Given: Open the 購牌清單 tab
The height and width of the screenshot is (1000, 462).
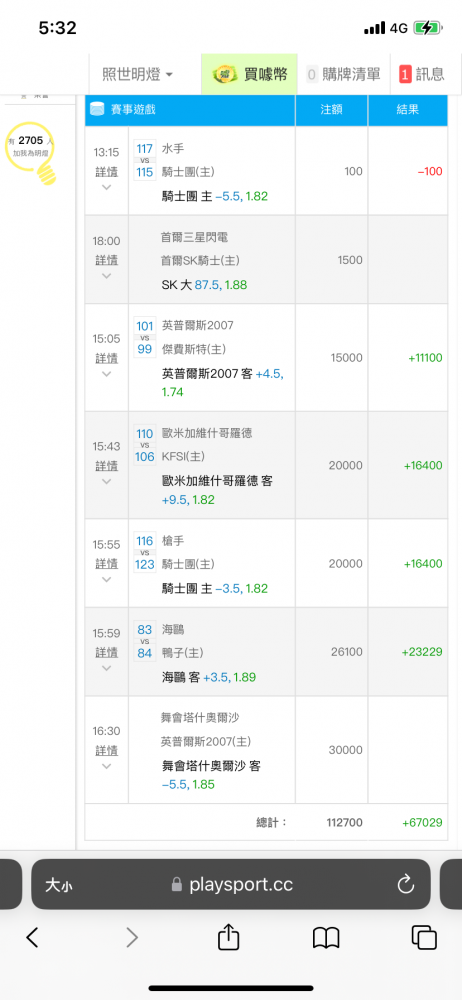Looking at the screenshot, I should [x=343, y=74].
